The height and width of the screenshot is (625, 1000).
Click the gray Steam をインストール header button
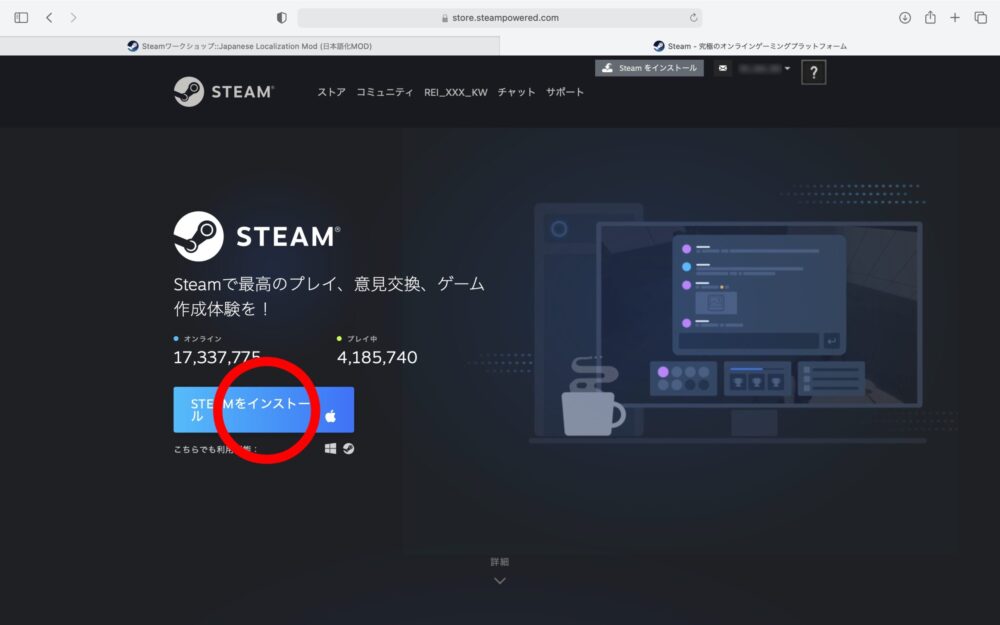[x=649, y=68]
